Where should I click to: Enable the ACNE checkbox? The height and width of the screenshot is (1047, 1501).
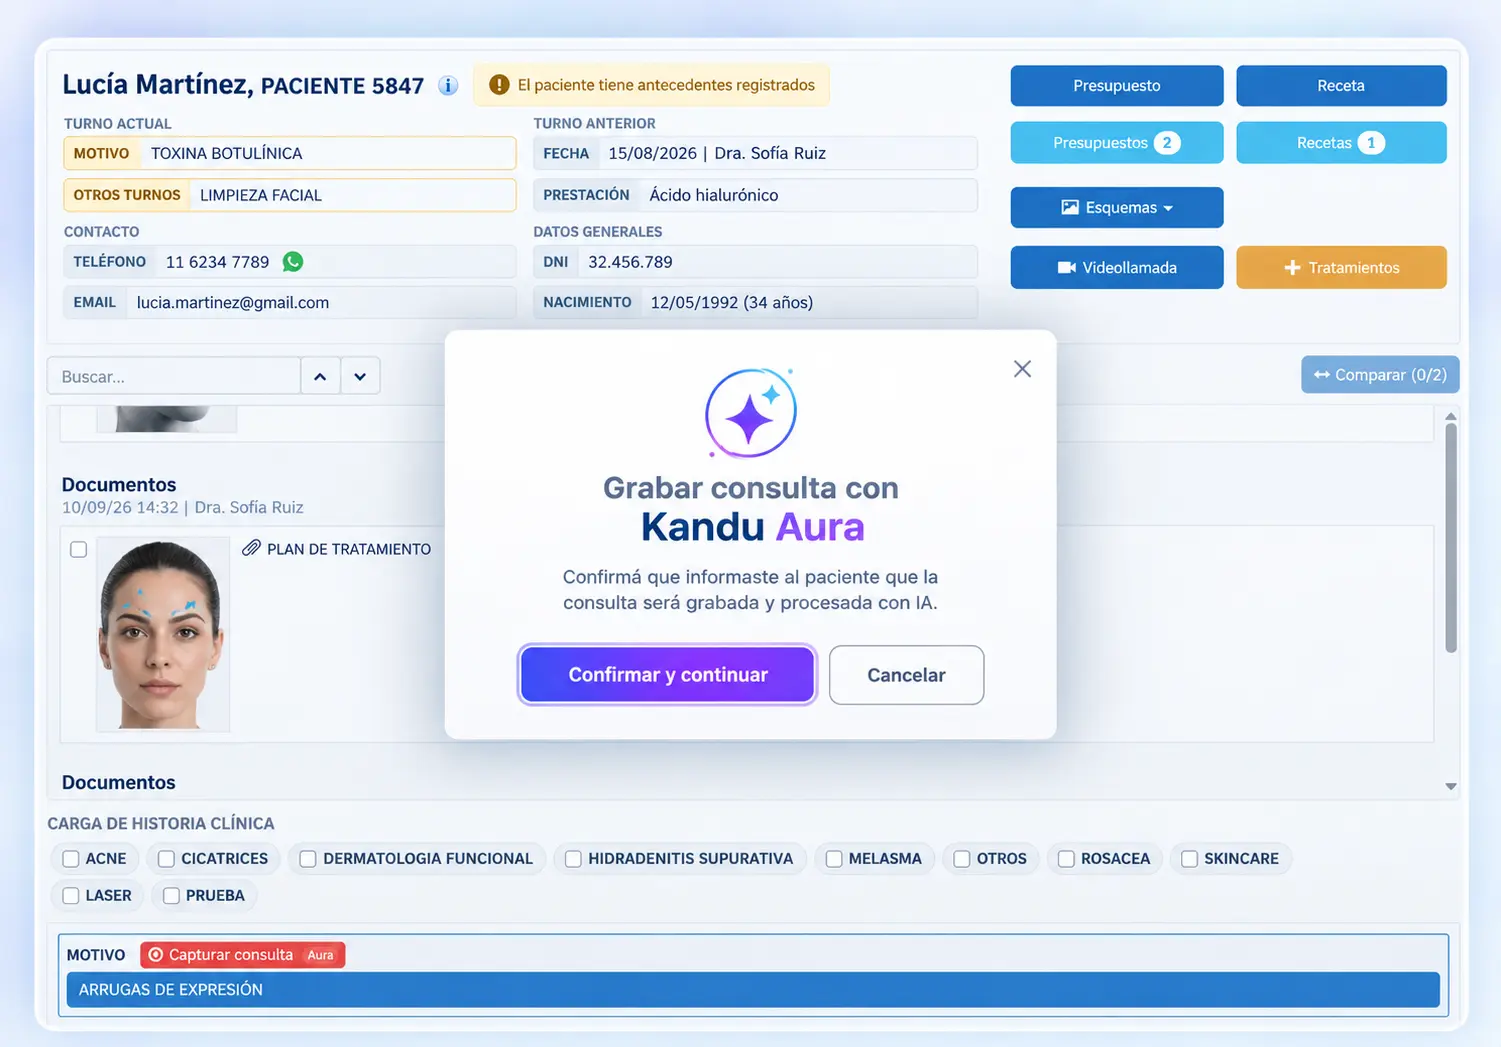(x=71, y=859)
